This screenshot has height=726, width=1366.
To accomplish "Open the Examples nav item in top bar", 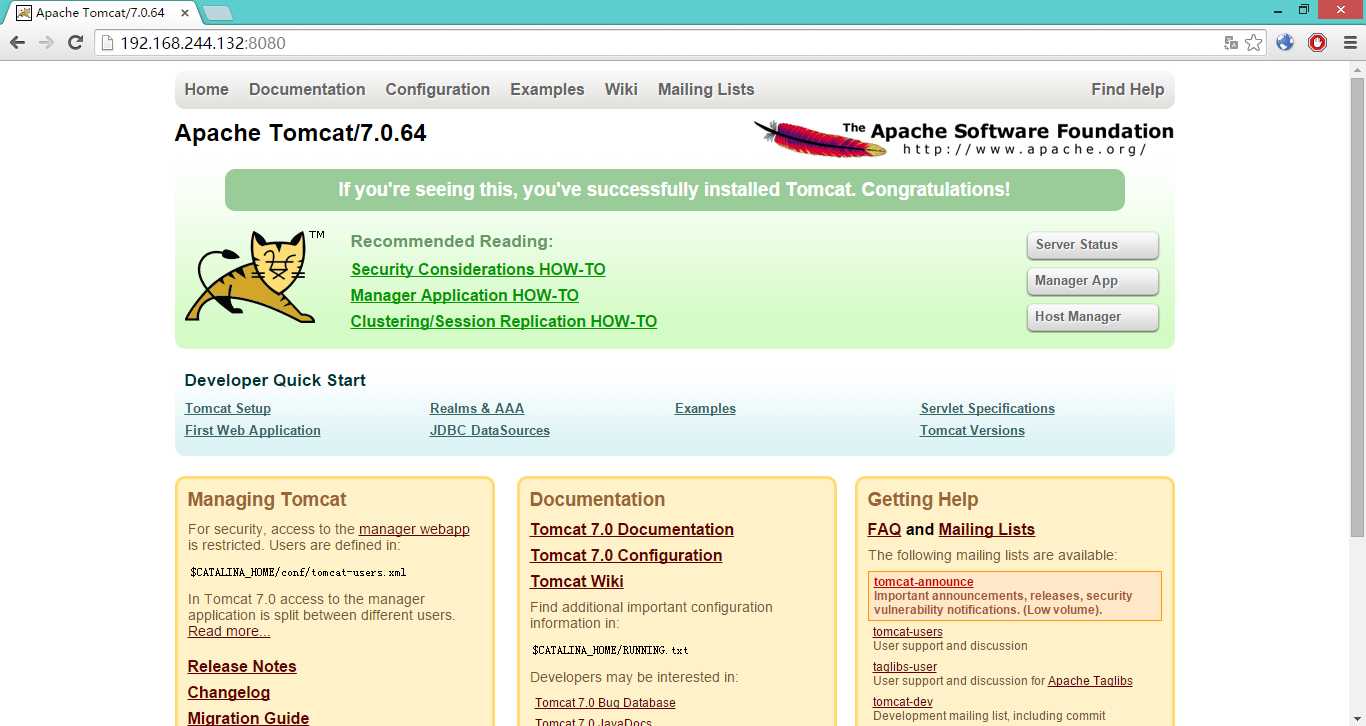I will [547, 89].
